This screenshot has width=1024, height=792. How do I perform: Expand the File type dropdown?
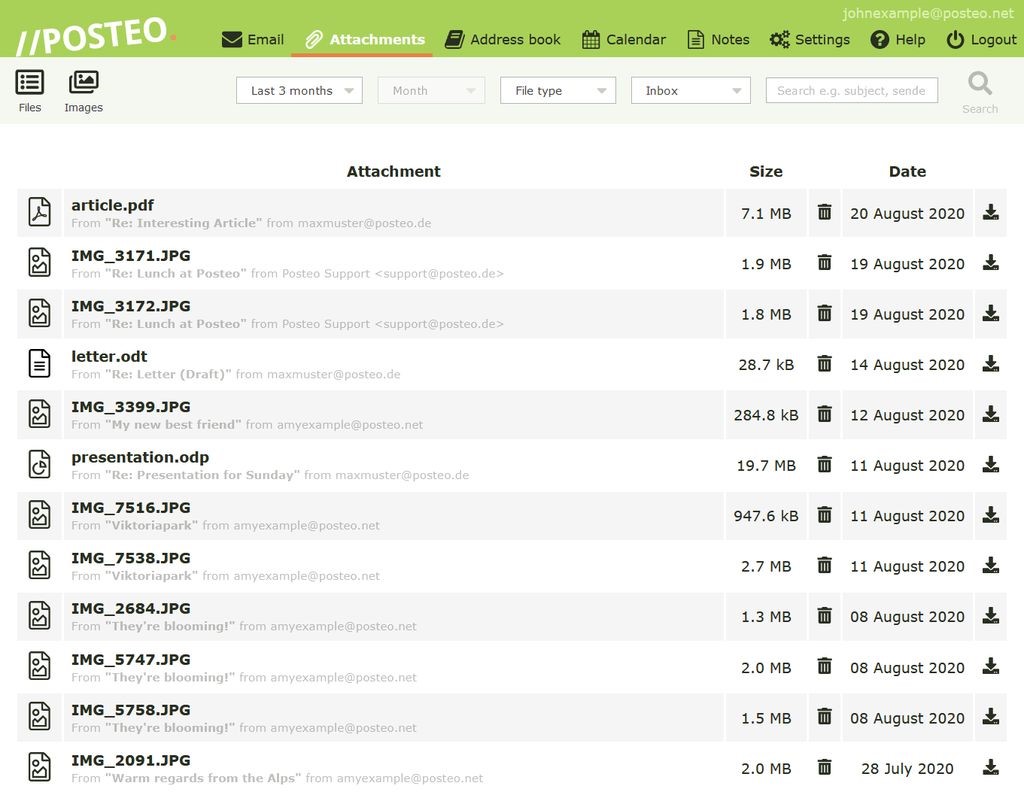(x=557, y=91)
